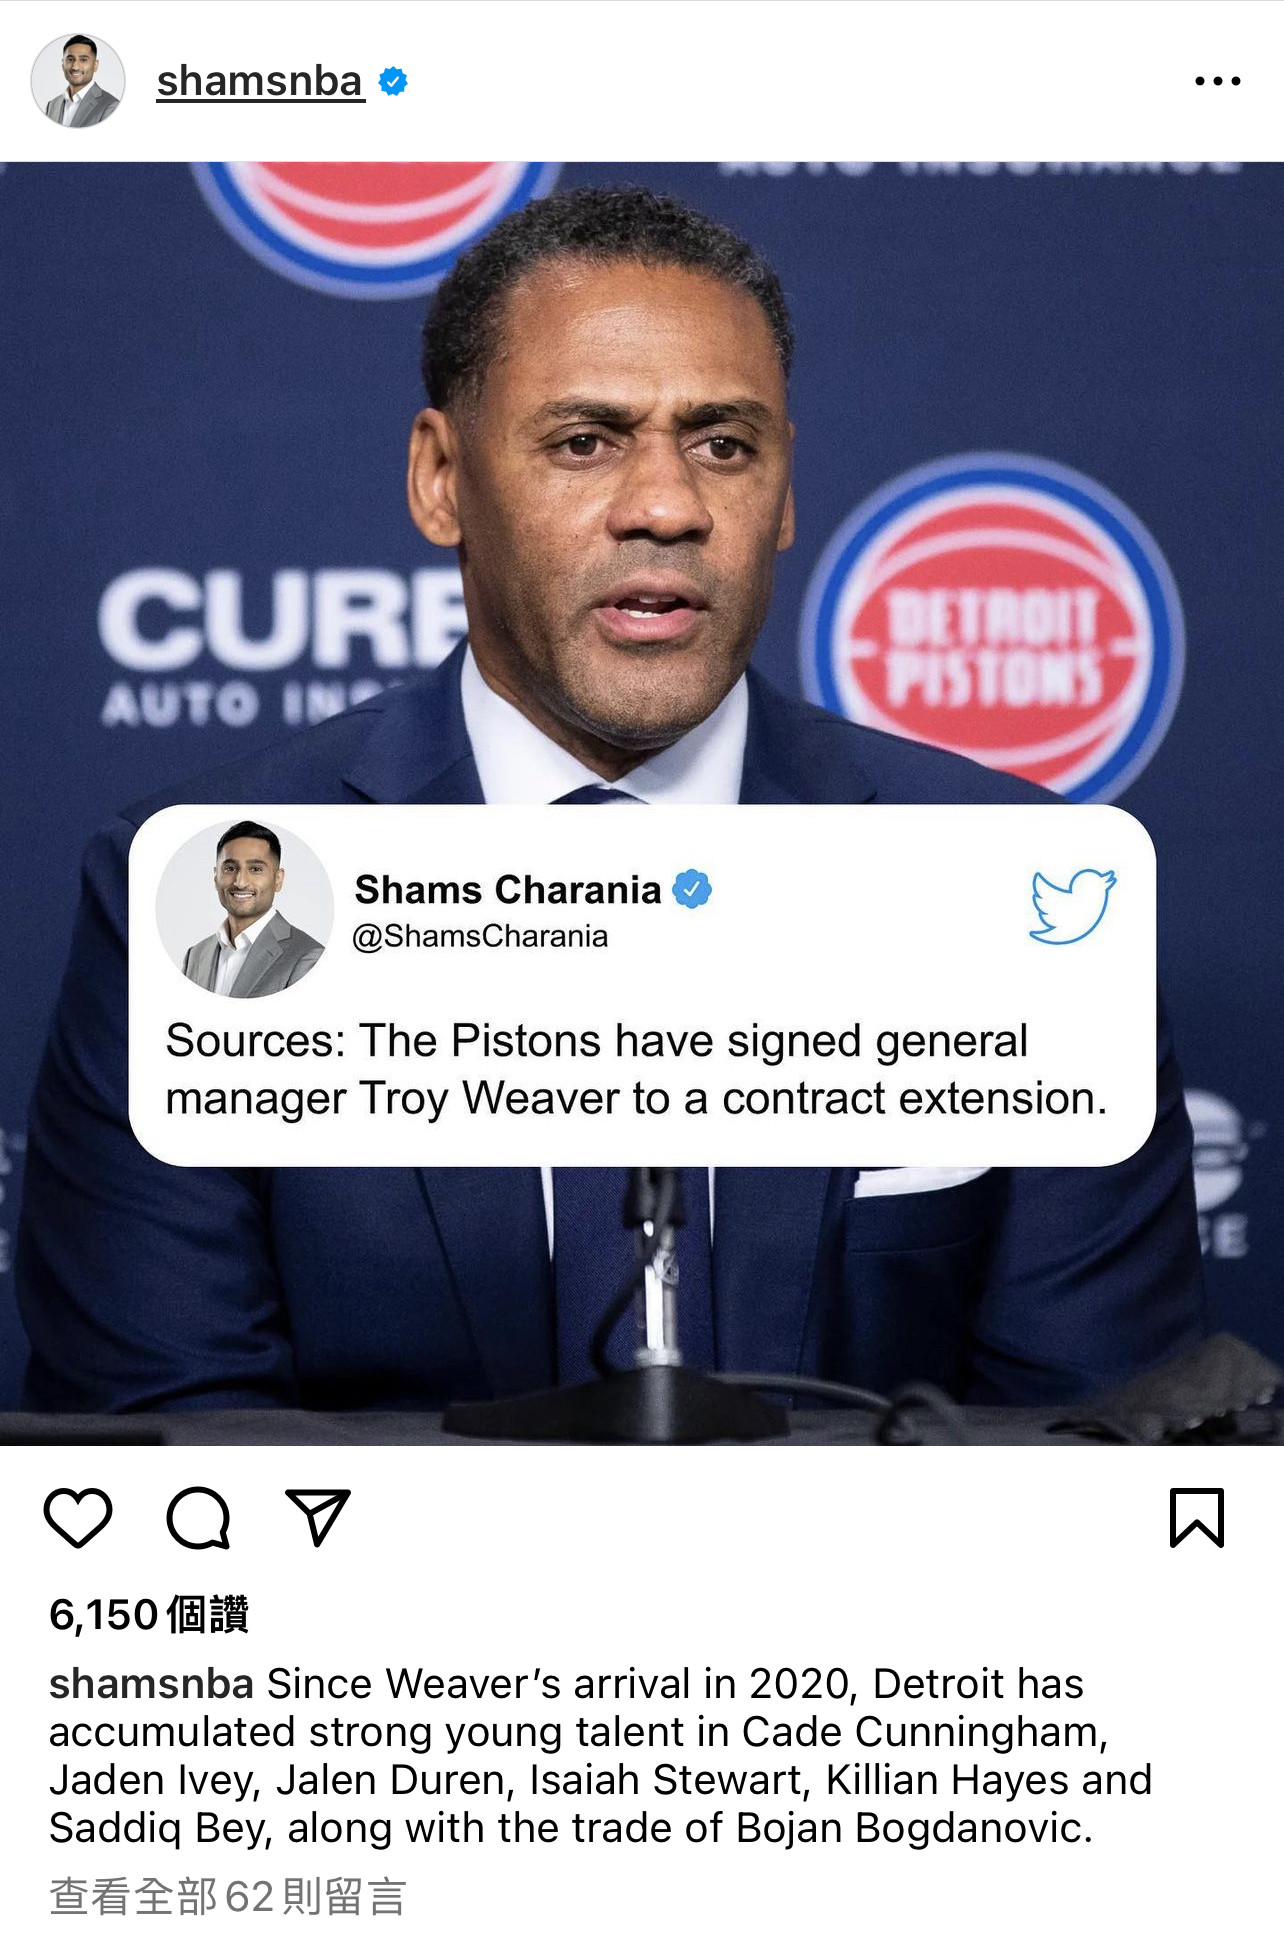Click the Detroit Pistons logo in the photo

tap(993, 625)
